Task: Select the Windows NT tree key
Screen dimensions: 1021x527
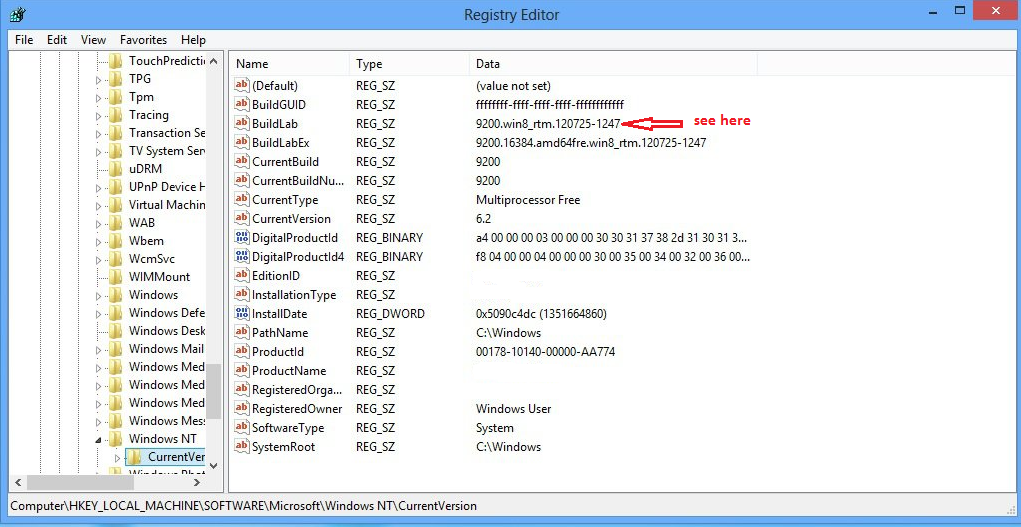Action: (163, 438)
